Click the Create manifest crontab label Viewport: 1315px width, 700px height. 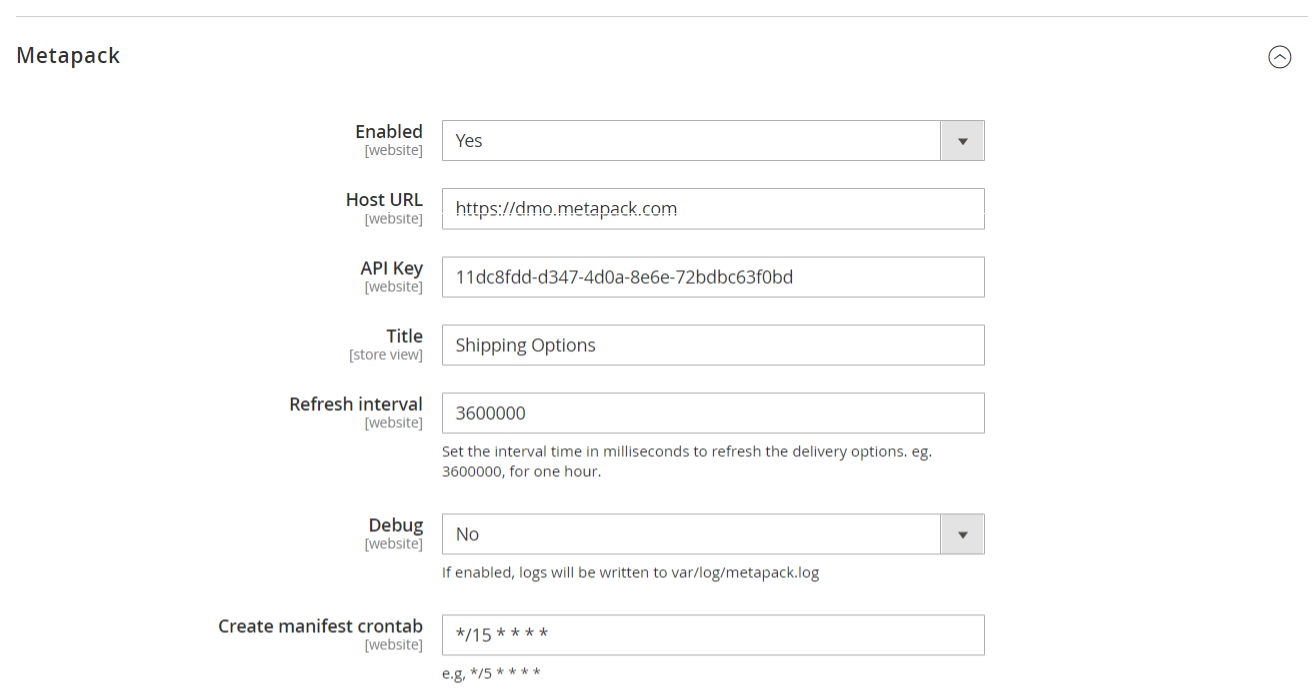pyautogui.click(x=320, y=626)
